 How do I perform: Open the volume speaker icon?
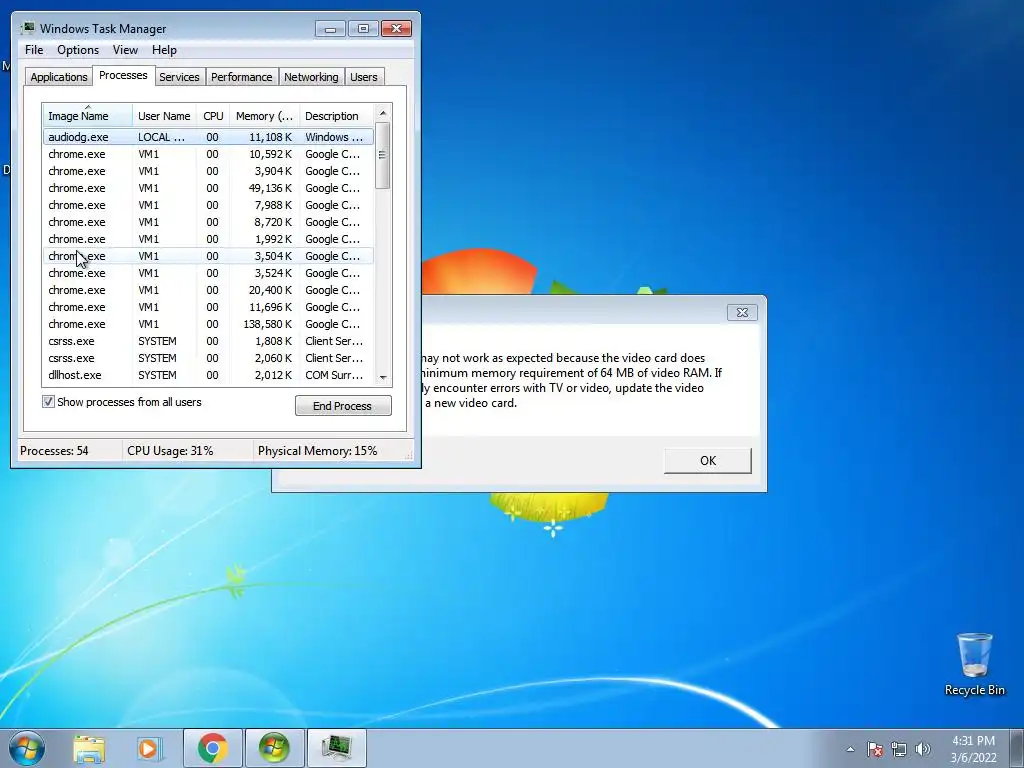coord(923,749)
